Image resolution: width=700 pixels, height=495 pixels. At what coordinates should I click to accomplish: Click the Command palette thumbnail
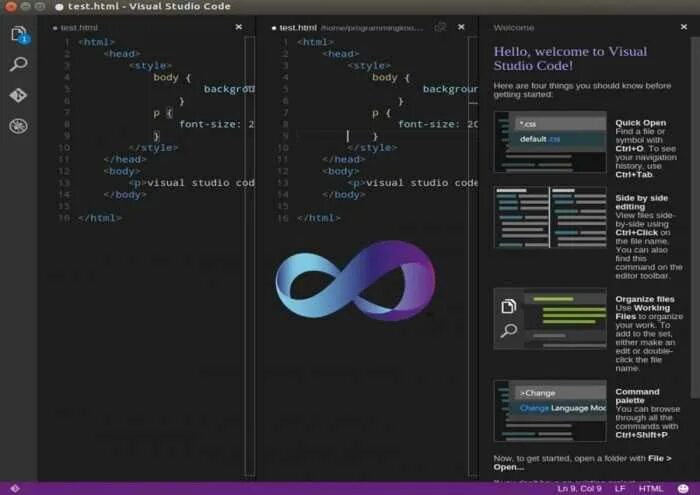(550, 411)
